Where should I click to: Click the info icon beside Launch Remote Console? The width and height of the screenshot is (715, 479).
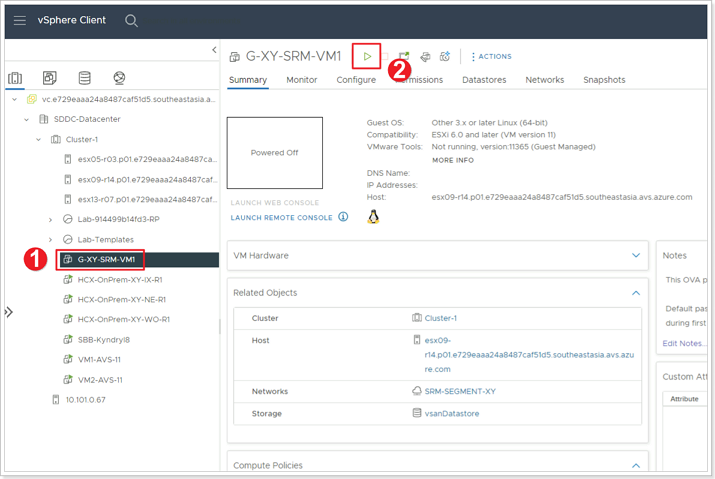343,217
